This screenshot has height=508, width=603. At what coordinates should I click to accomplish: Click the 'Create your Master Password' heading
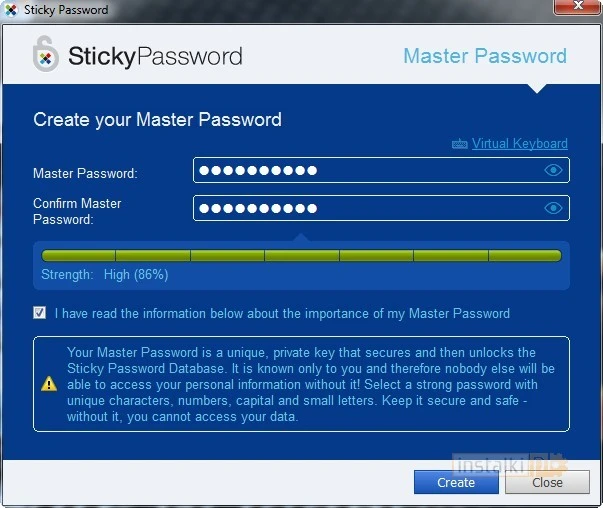pos(157,120)
